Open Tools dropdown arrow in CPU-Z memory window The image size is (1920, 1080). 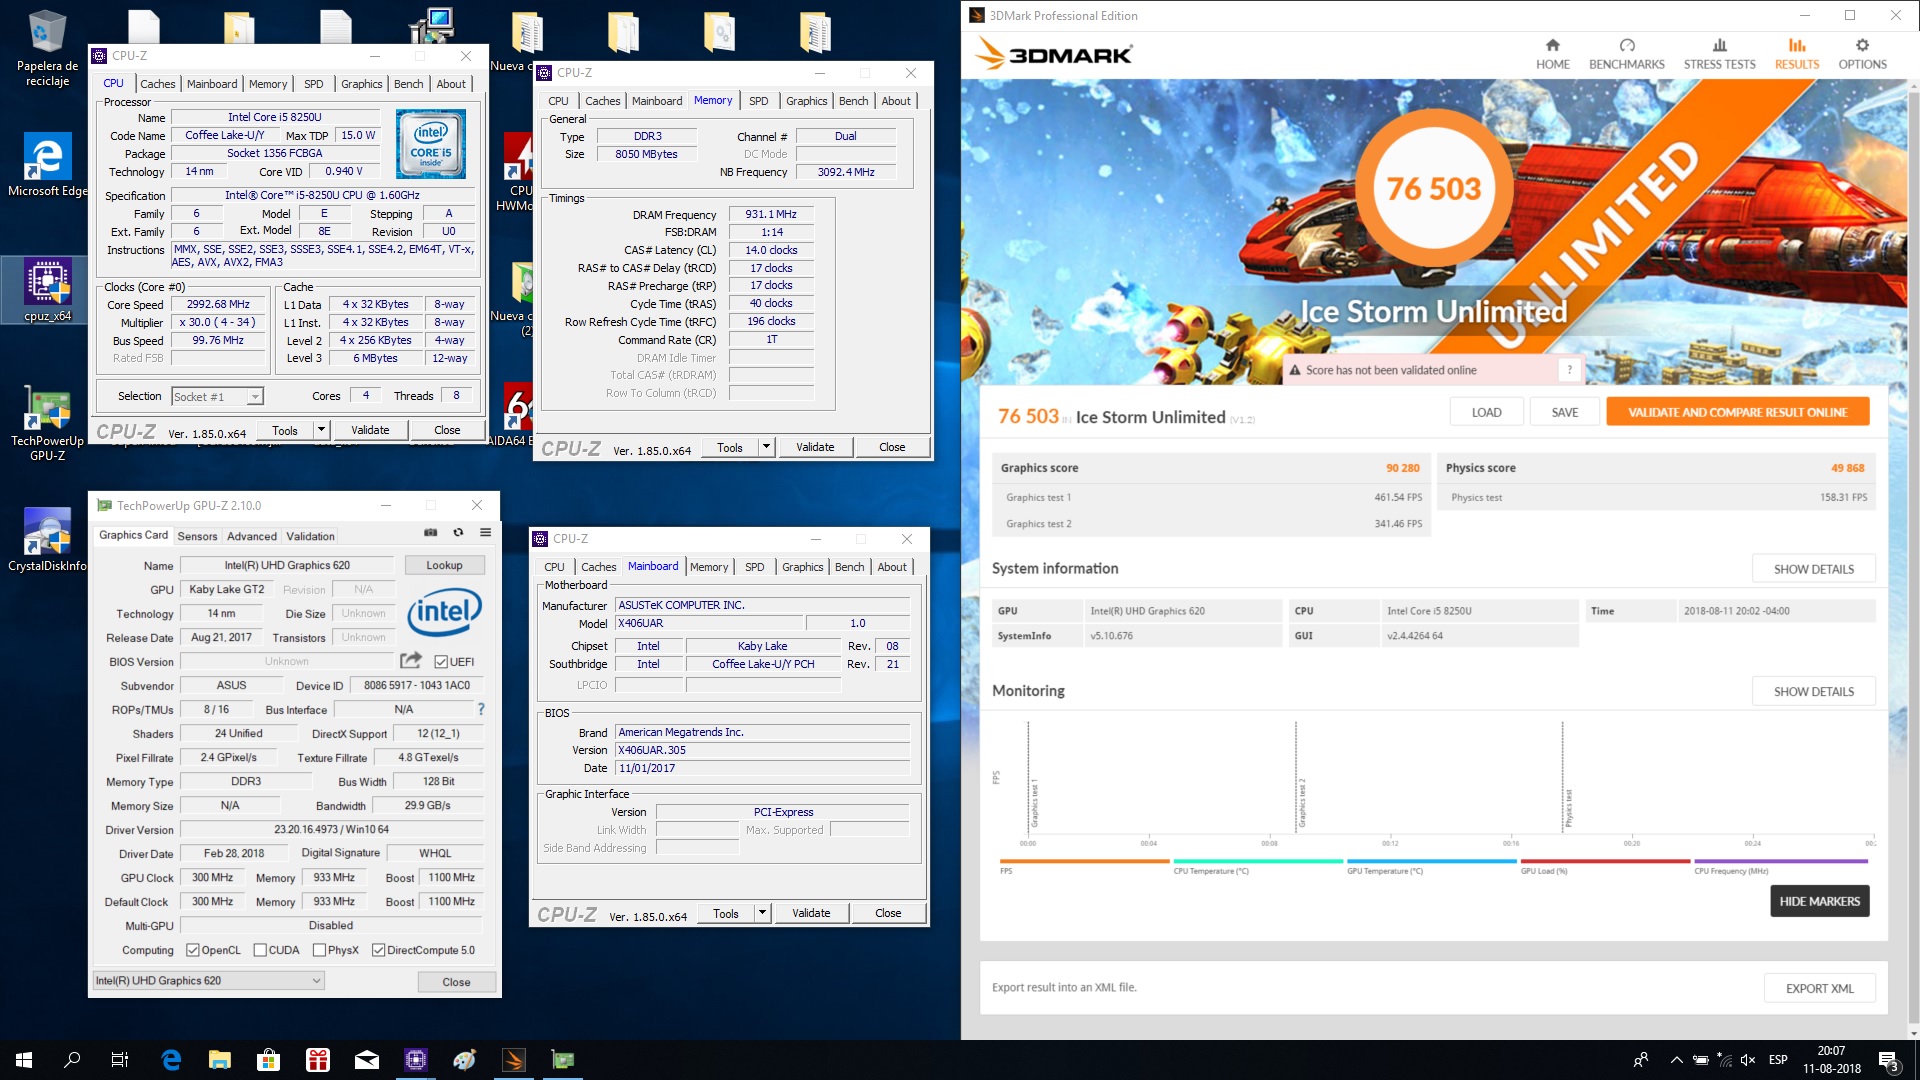tap(766, 447)
